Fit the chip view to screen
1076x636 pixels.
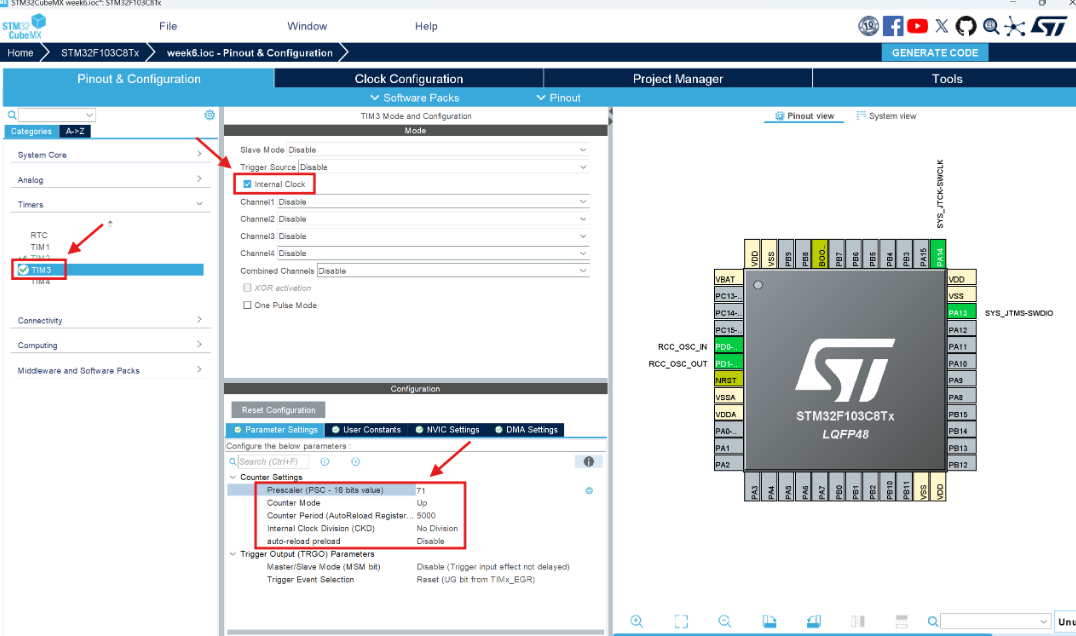coord(681,621)
